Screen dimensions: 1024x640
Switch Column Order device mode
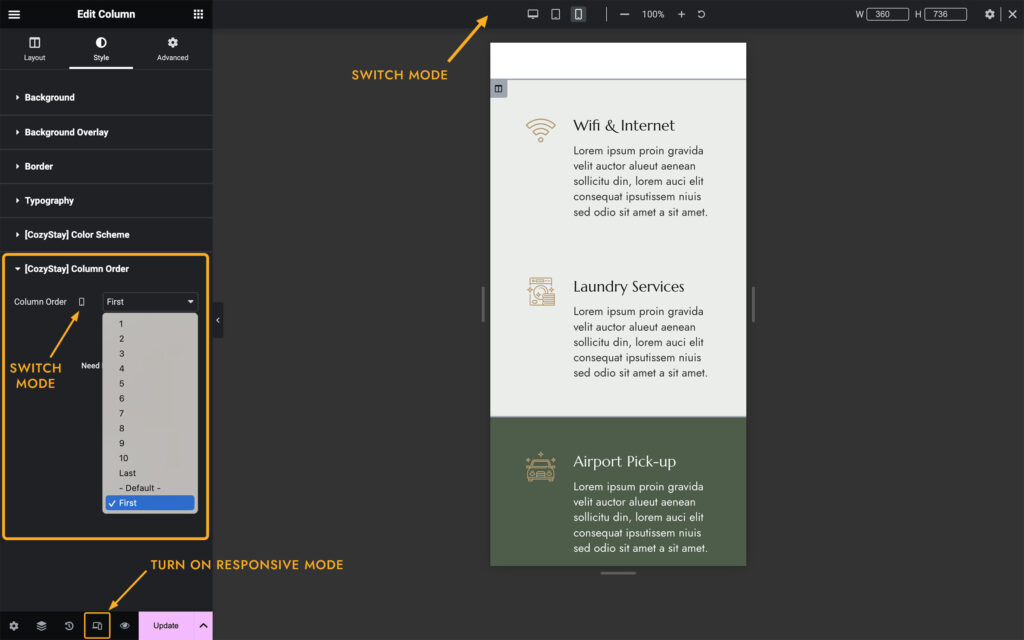80,301
